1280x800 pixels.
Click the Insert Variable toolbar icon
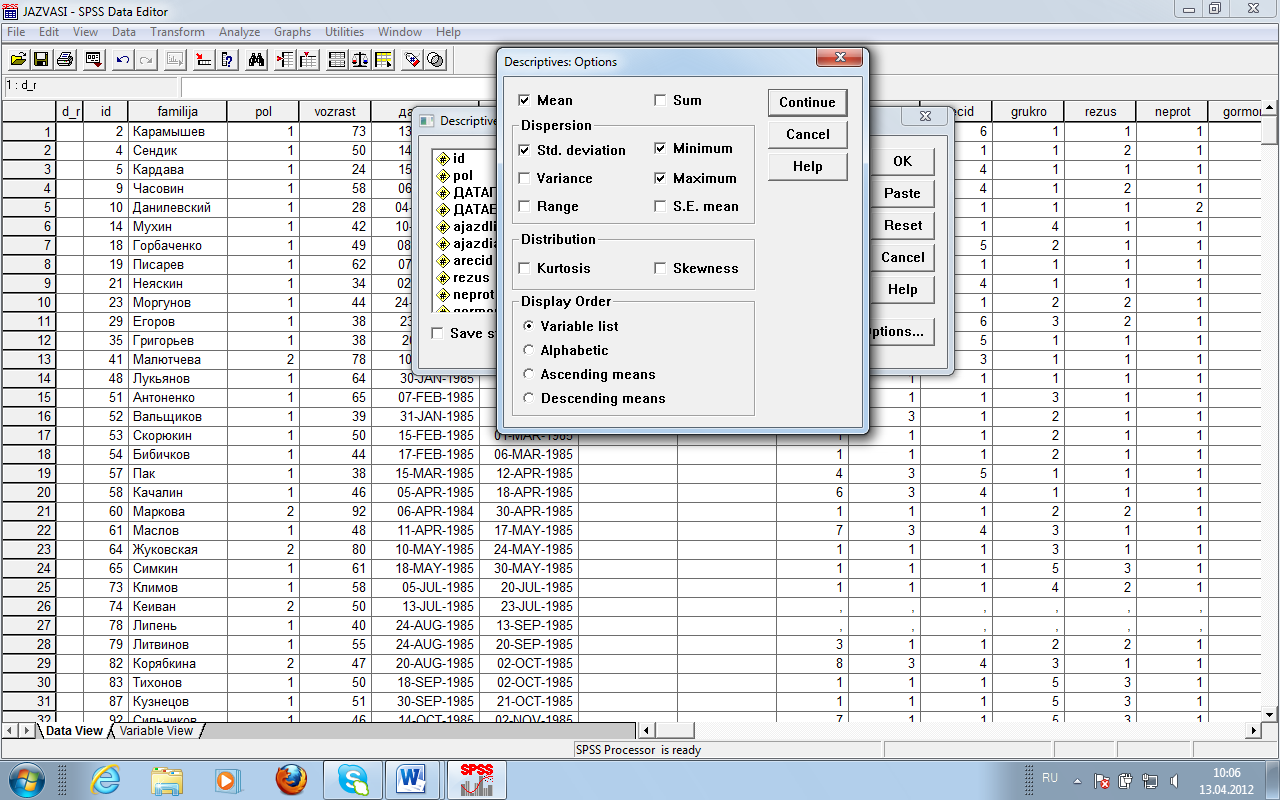click(308, 60)
